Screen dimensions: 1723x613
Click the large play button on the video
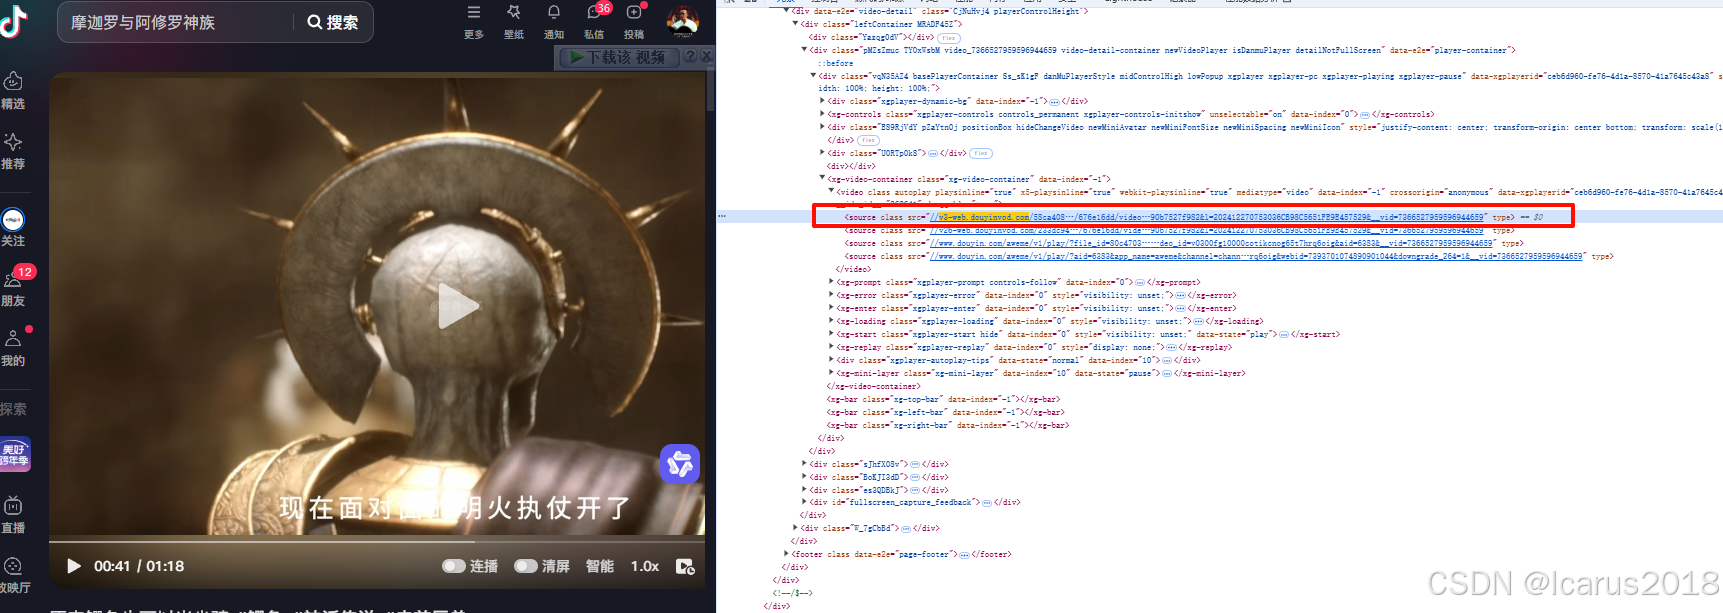click(458, 306)
